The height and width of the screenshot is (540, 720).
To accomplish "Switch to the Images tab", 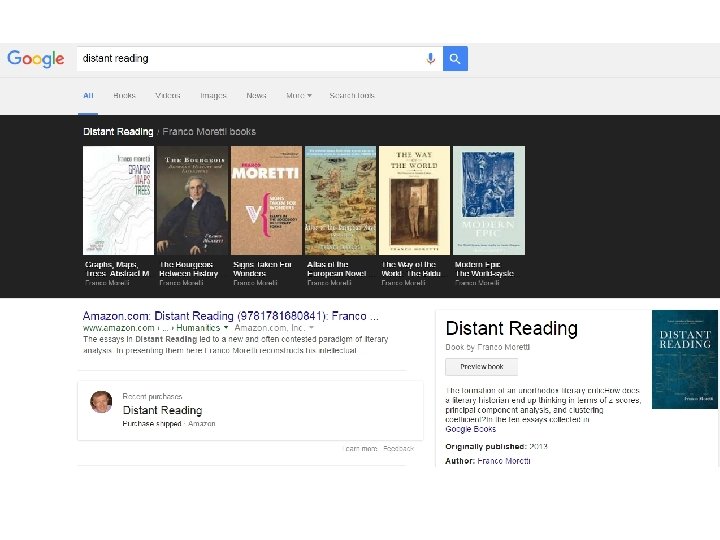I will pyautogui.click(x=213, y=96).
